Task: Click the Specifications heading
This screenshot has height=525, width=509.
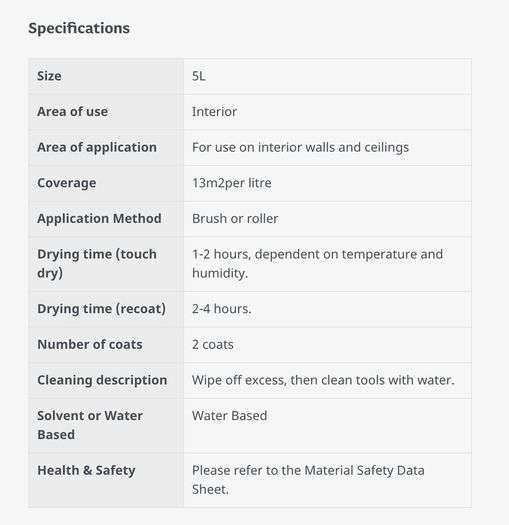Action: pyautogui.click(x=79, y=28)
